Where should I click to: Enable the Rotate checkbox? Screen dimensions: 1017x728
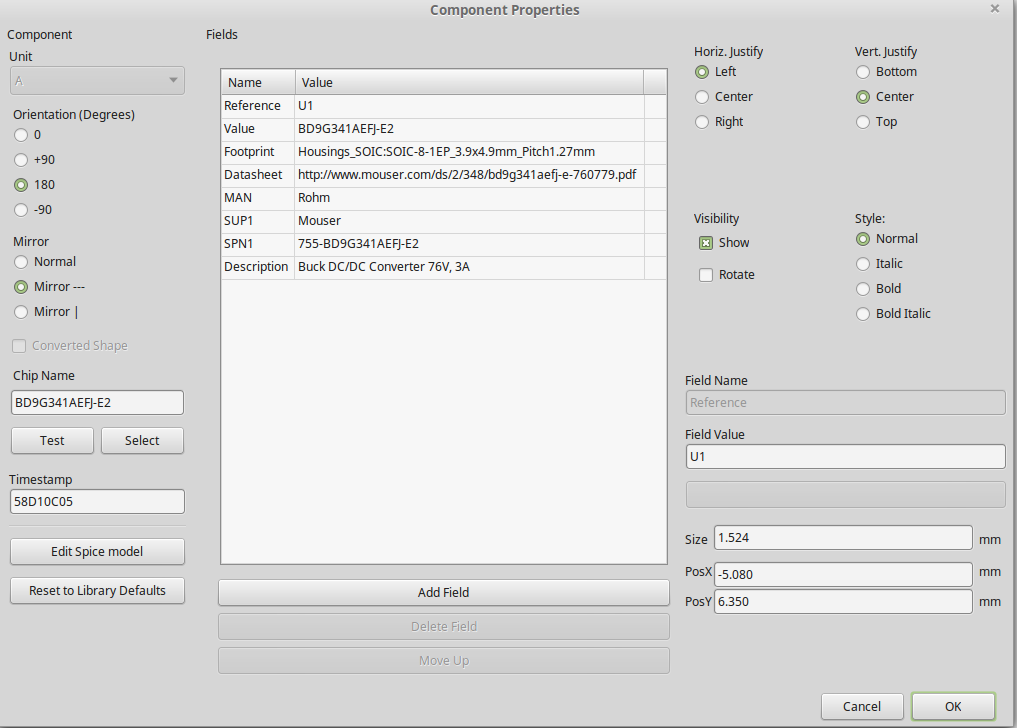[706, 275]
